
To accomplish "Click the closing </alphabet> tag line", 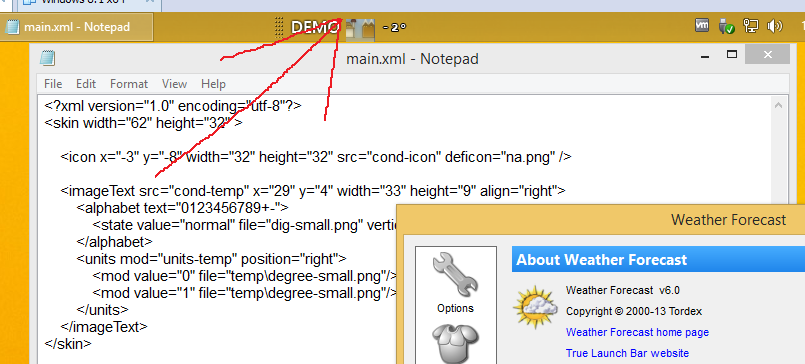I will coord(114,241).
